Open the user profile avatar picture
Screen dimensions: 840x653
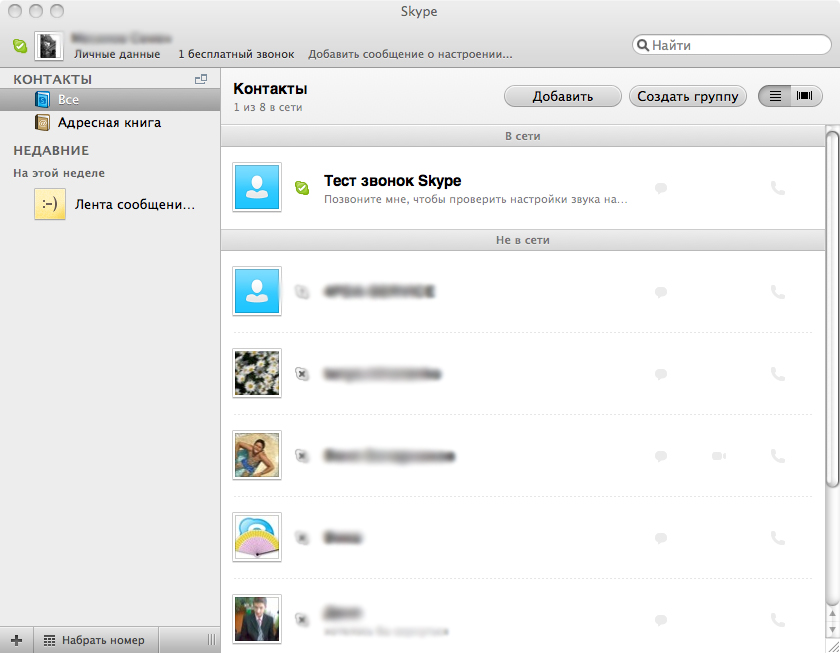(49, 46)
